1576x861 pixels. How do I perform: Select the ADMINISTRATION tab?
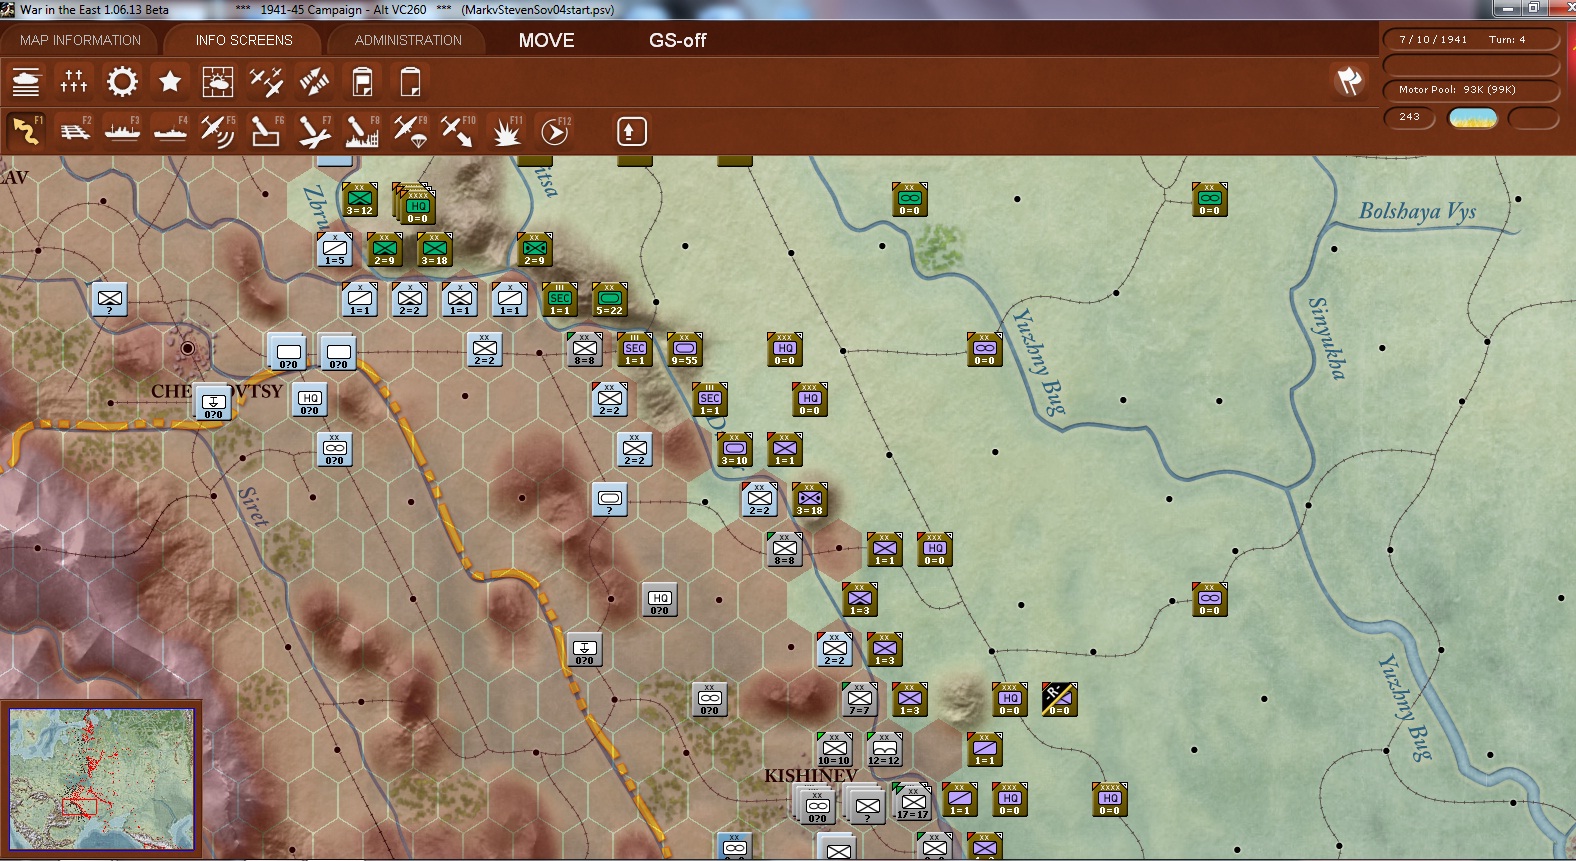pyautogui.click(x=408, y=40)
